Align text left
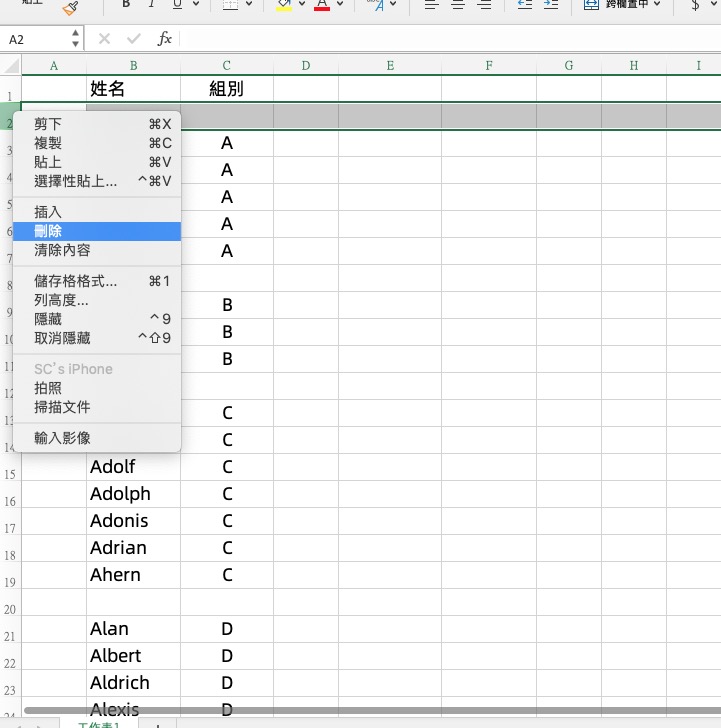 (432, 5)
